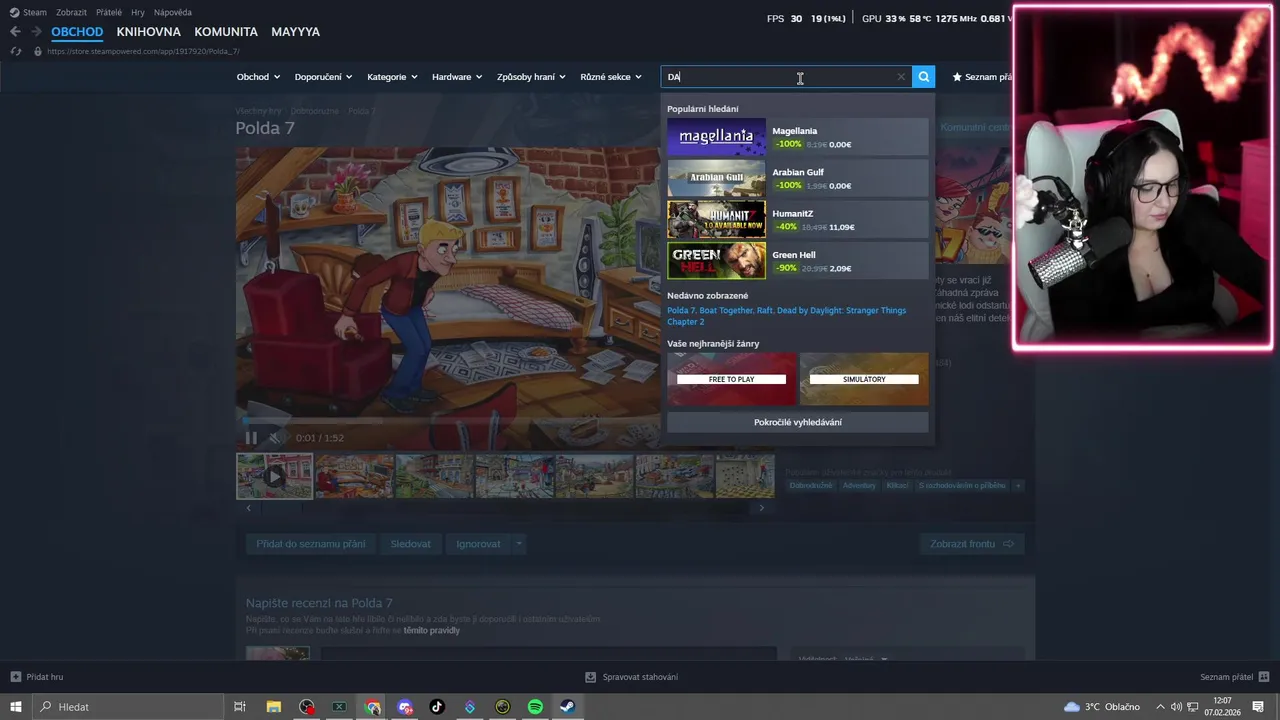Pause the Polda 7 trailer

(251, 438)
